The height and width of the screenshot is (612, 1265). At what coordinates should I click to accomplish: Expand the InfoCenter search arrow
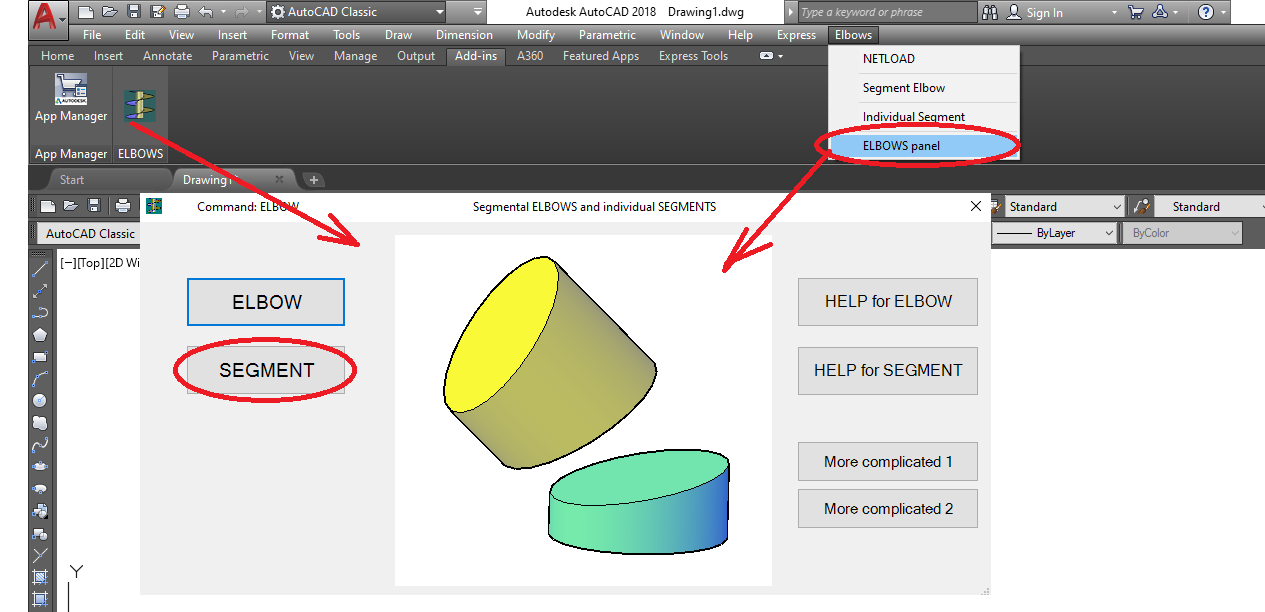click(x=792, y=12)
